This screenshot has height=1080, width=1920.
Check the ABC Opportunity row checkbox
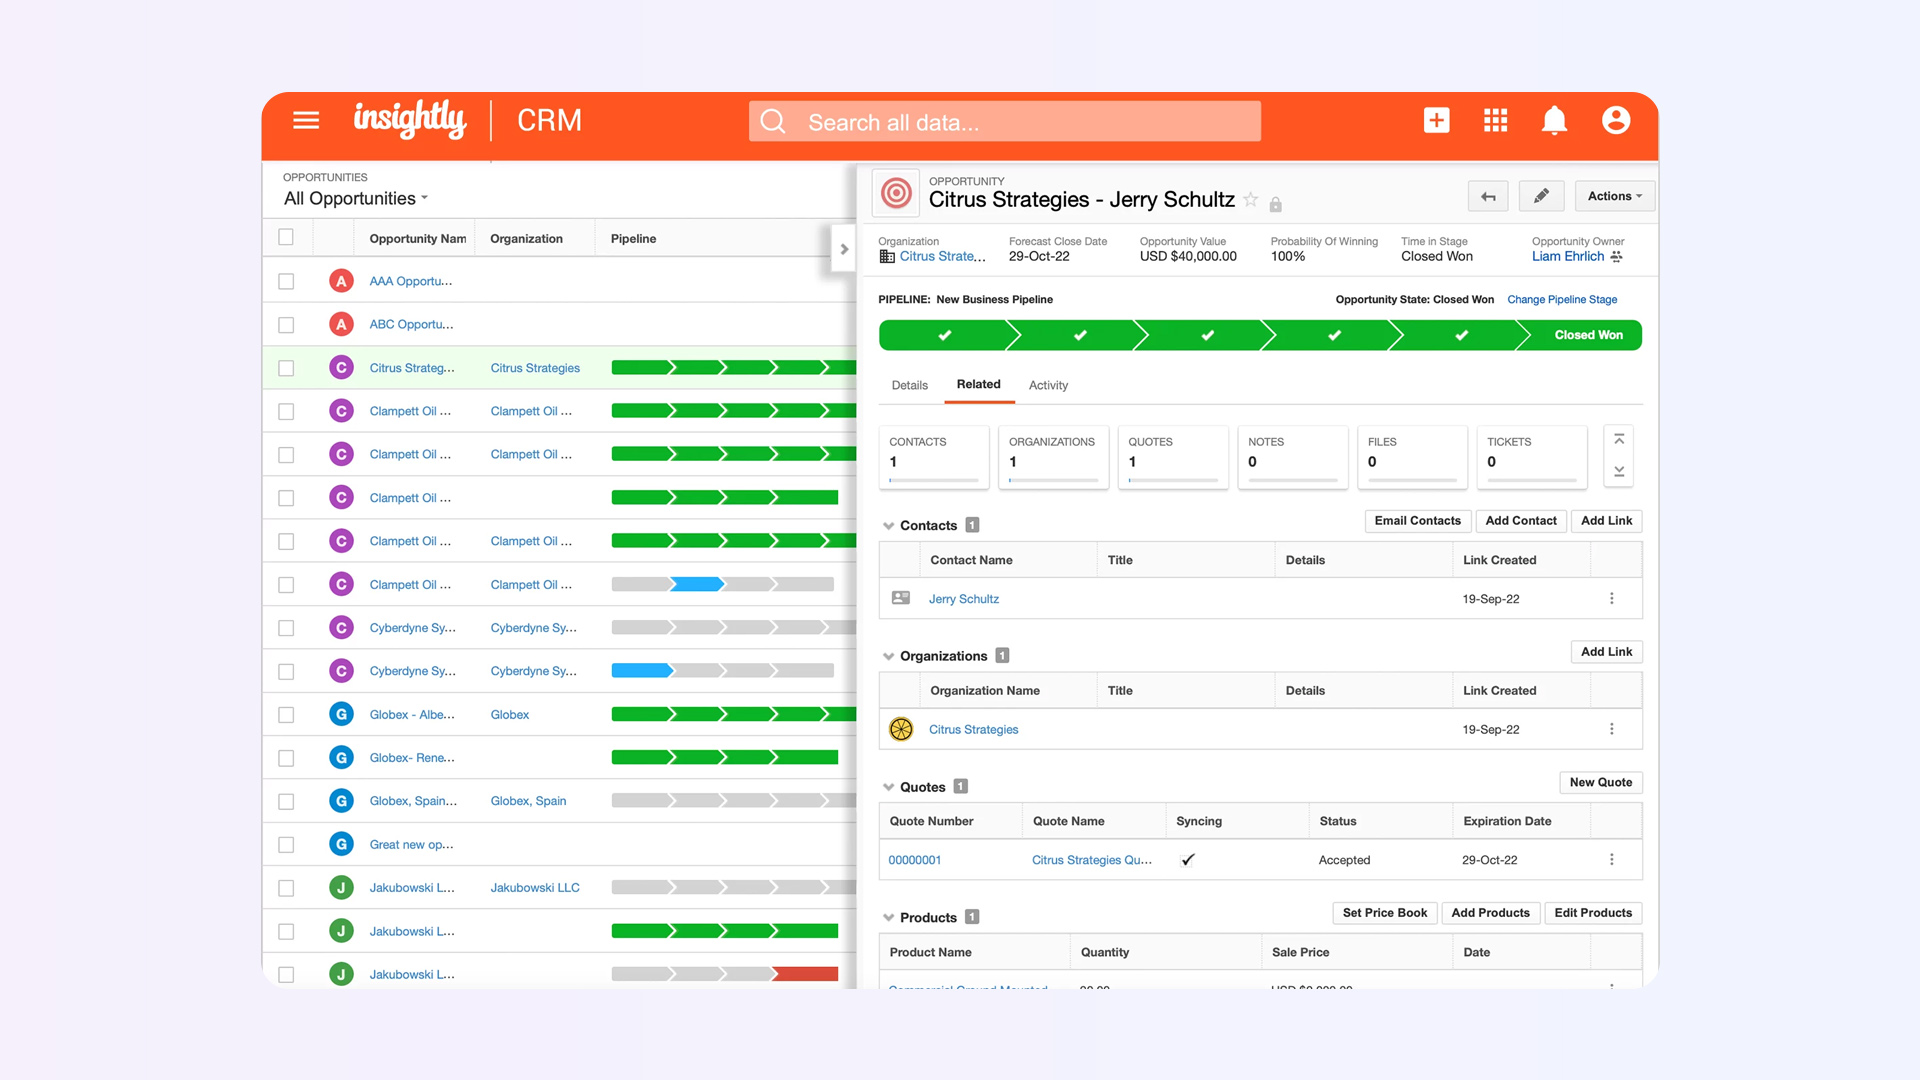pyautogui.click(x=286, y=325)
